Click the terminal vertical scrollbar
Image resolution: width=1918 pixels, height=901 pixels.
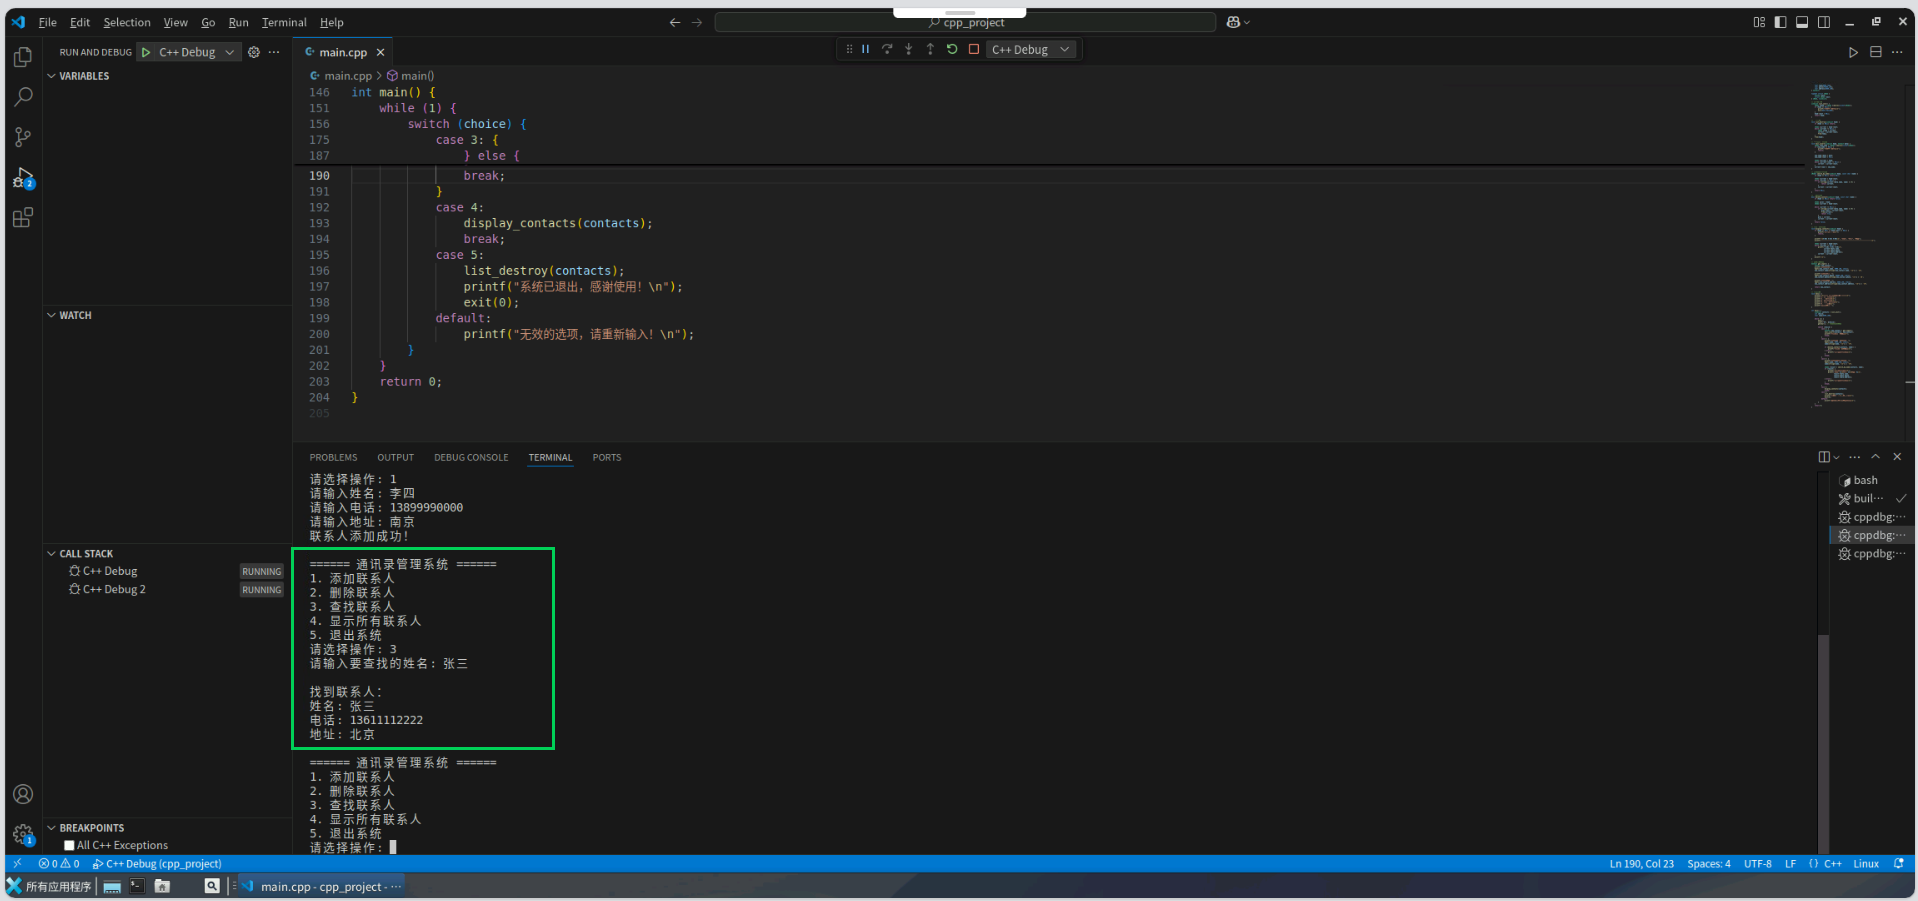(1823, 742)
